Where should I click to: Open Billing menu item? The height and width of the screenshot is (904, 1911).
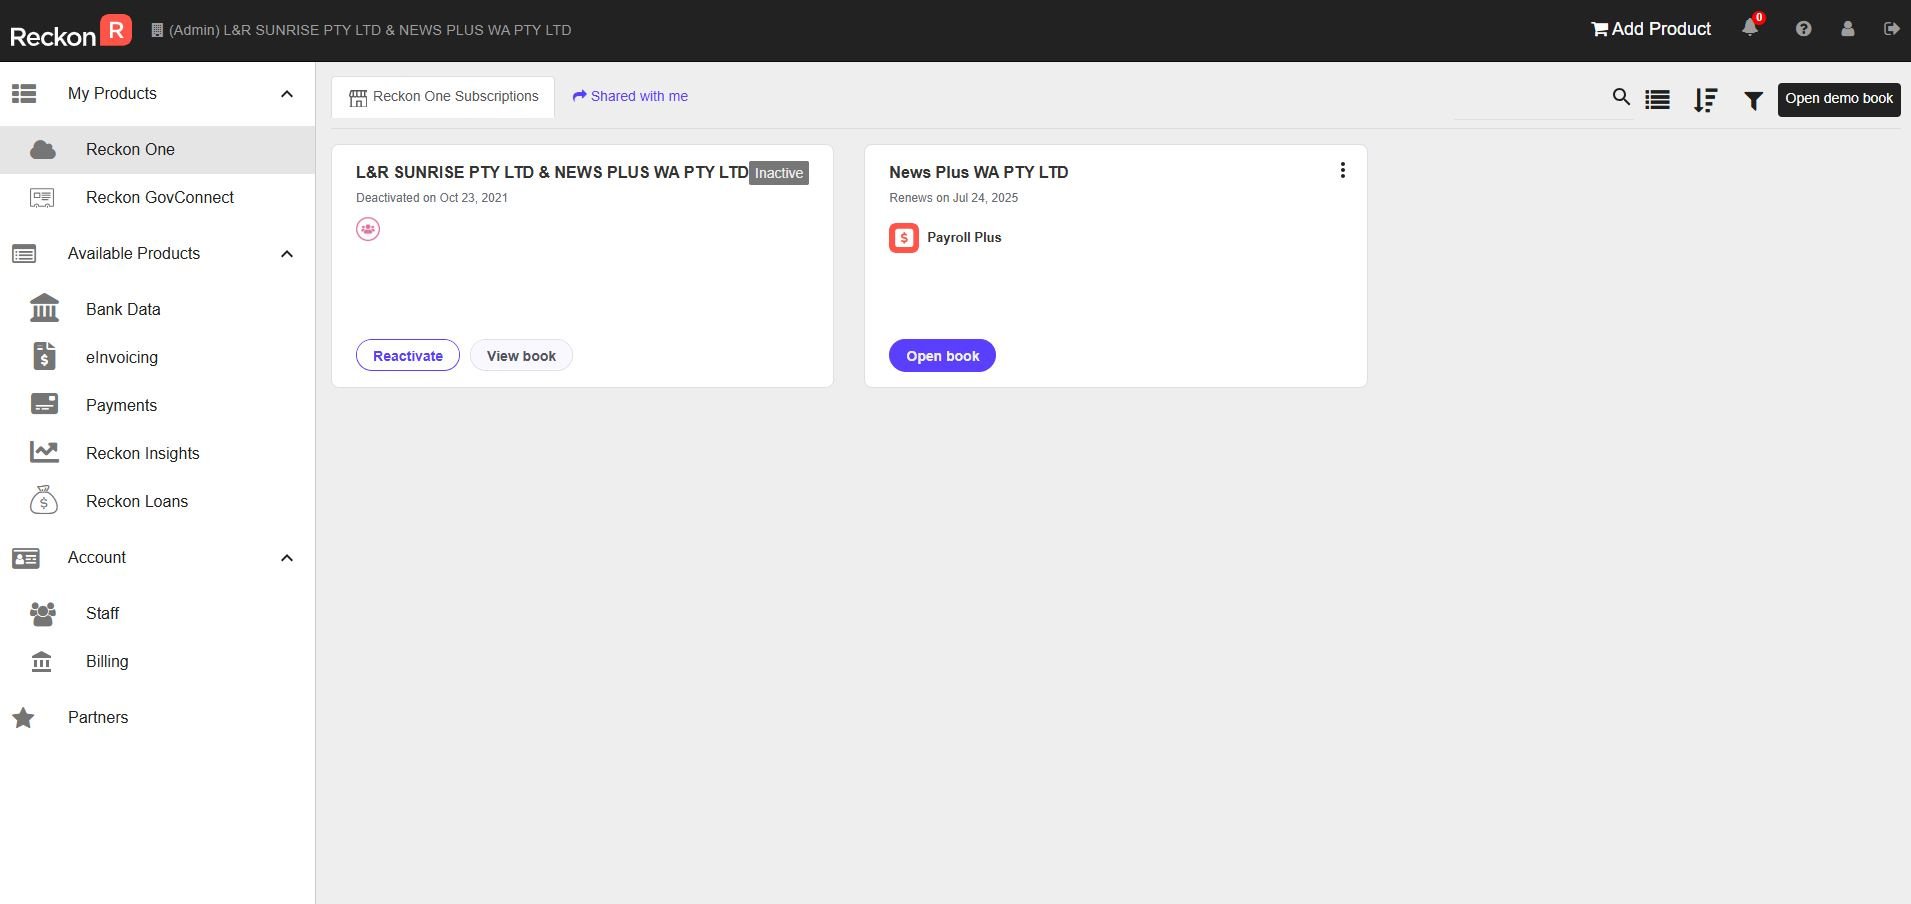pos(157,662)
